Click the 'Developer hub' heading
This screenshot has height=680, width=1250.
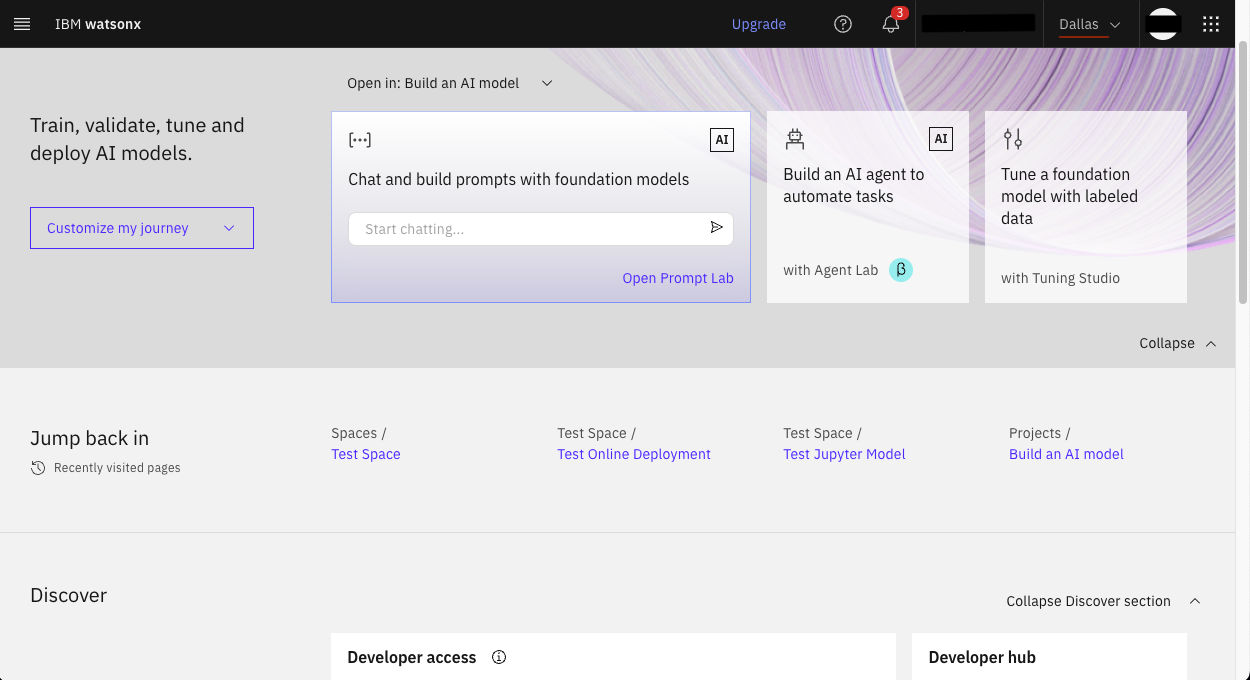(x=982, y=657)
